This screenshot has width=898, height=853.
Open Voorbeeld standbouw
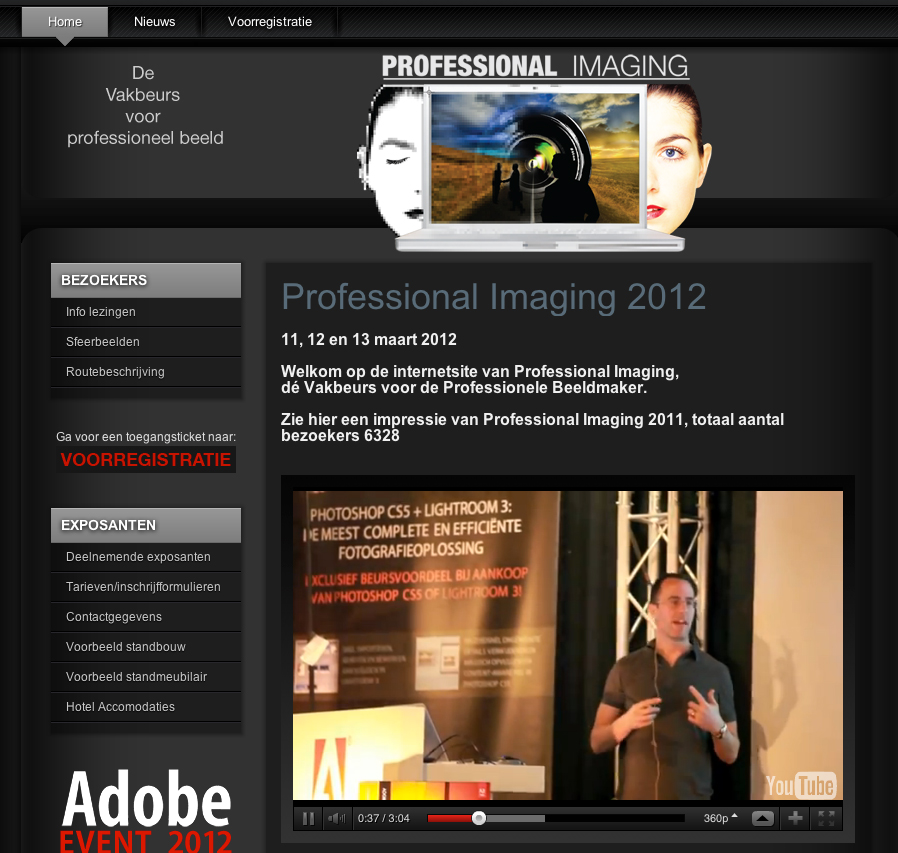point(146,647)
